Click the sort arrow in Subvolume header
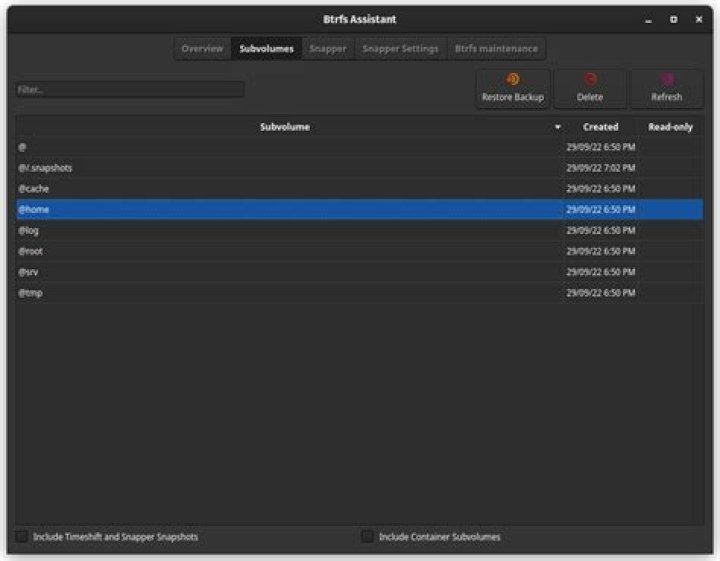 tap(557, 127)
